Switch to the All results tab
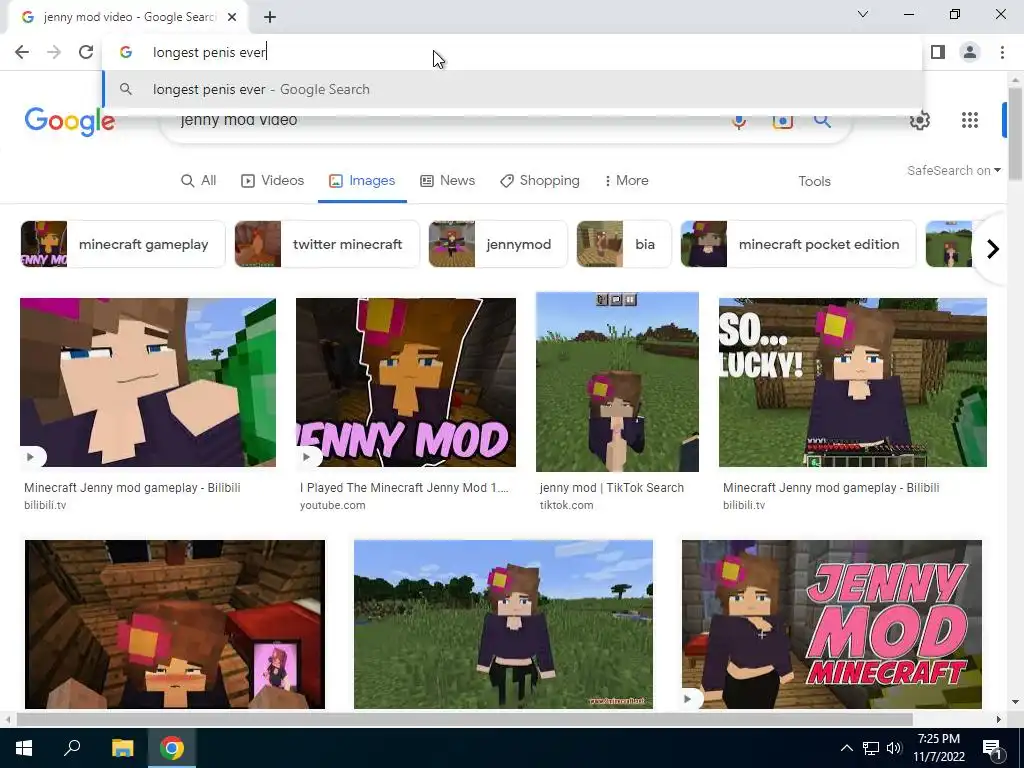 199,181
